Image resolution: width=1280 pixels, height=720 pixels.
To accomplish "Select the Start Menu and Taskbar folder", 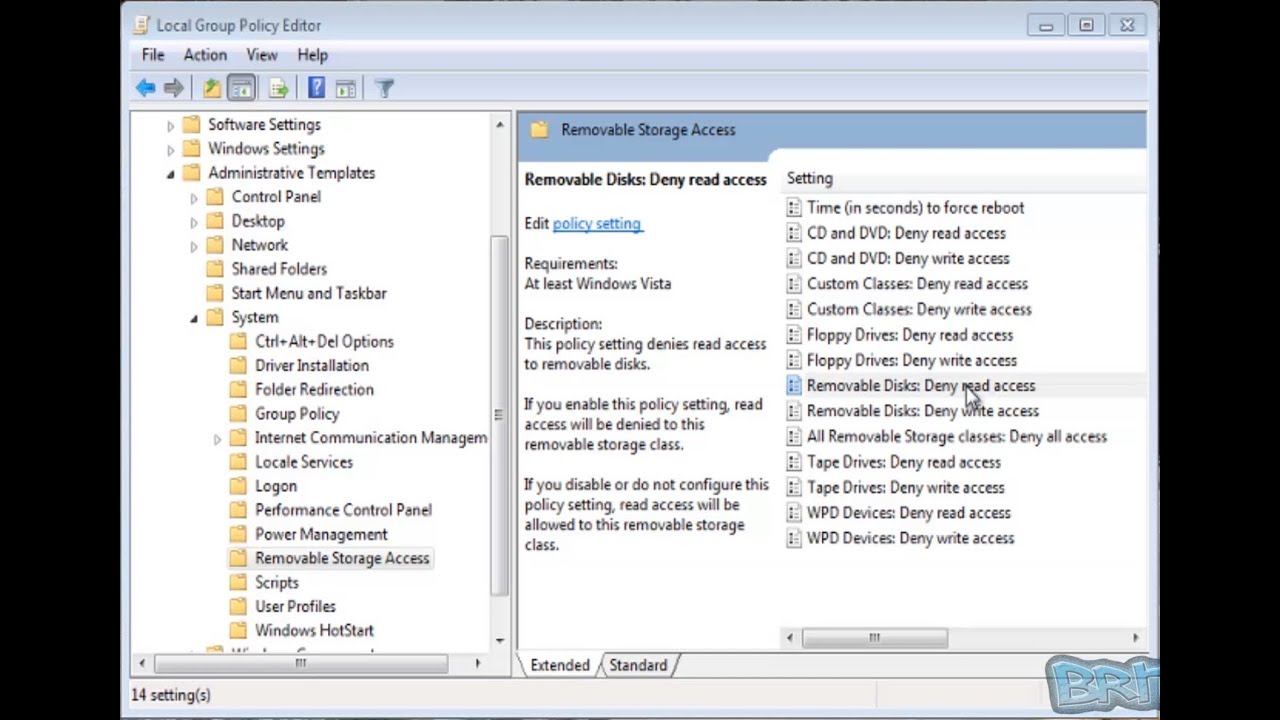I will click(309, 293).
